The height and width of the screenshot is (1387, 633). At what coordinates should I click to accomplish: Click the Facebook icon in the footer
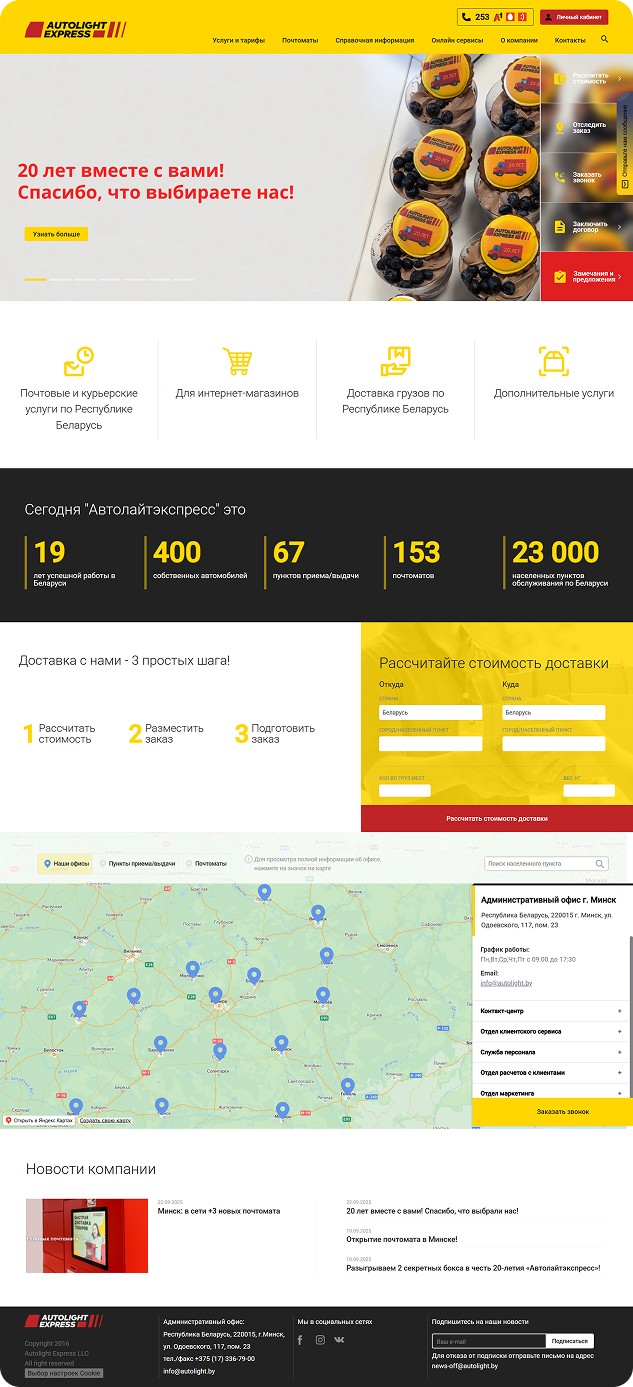pos(300,1340)
